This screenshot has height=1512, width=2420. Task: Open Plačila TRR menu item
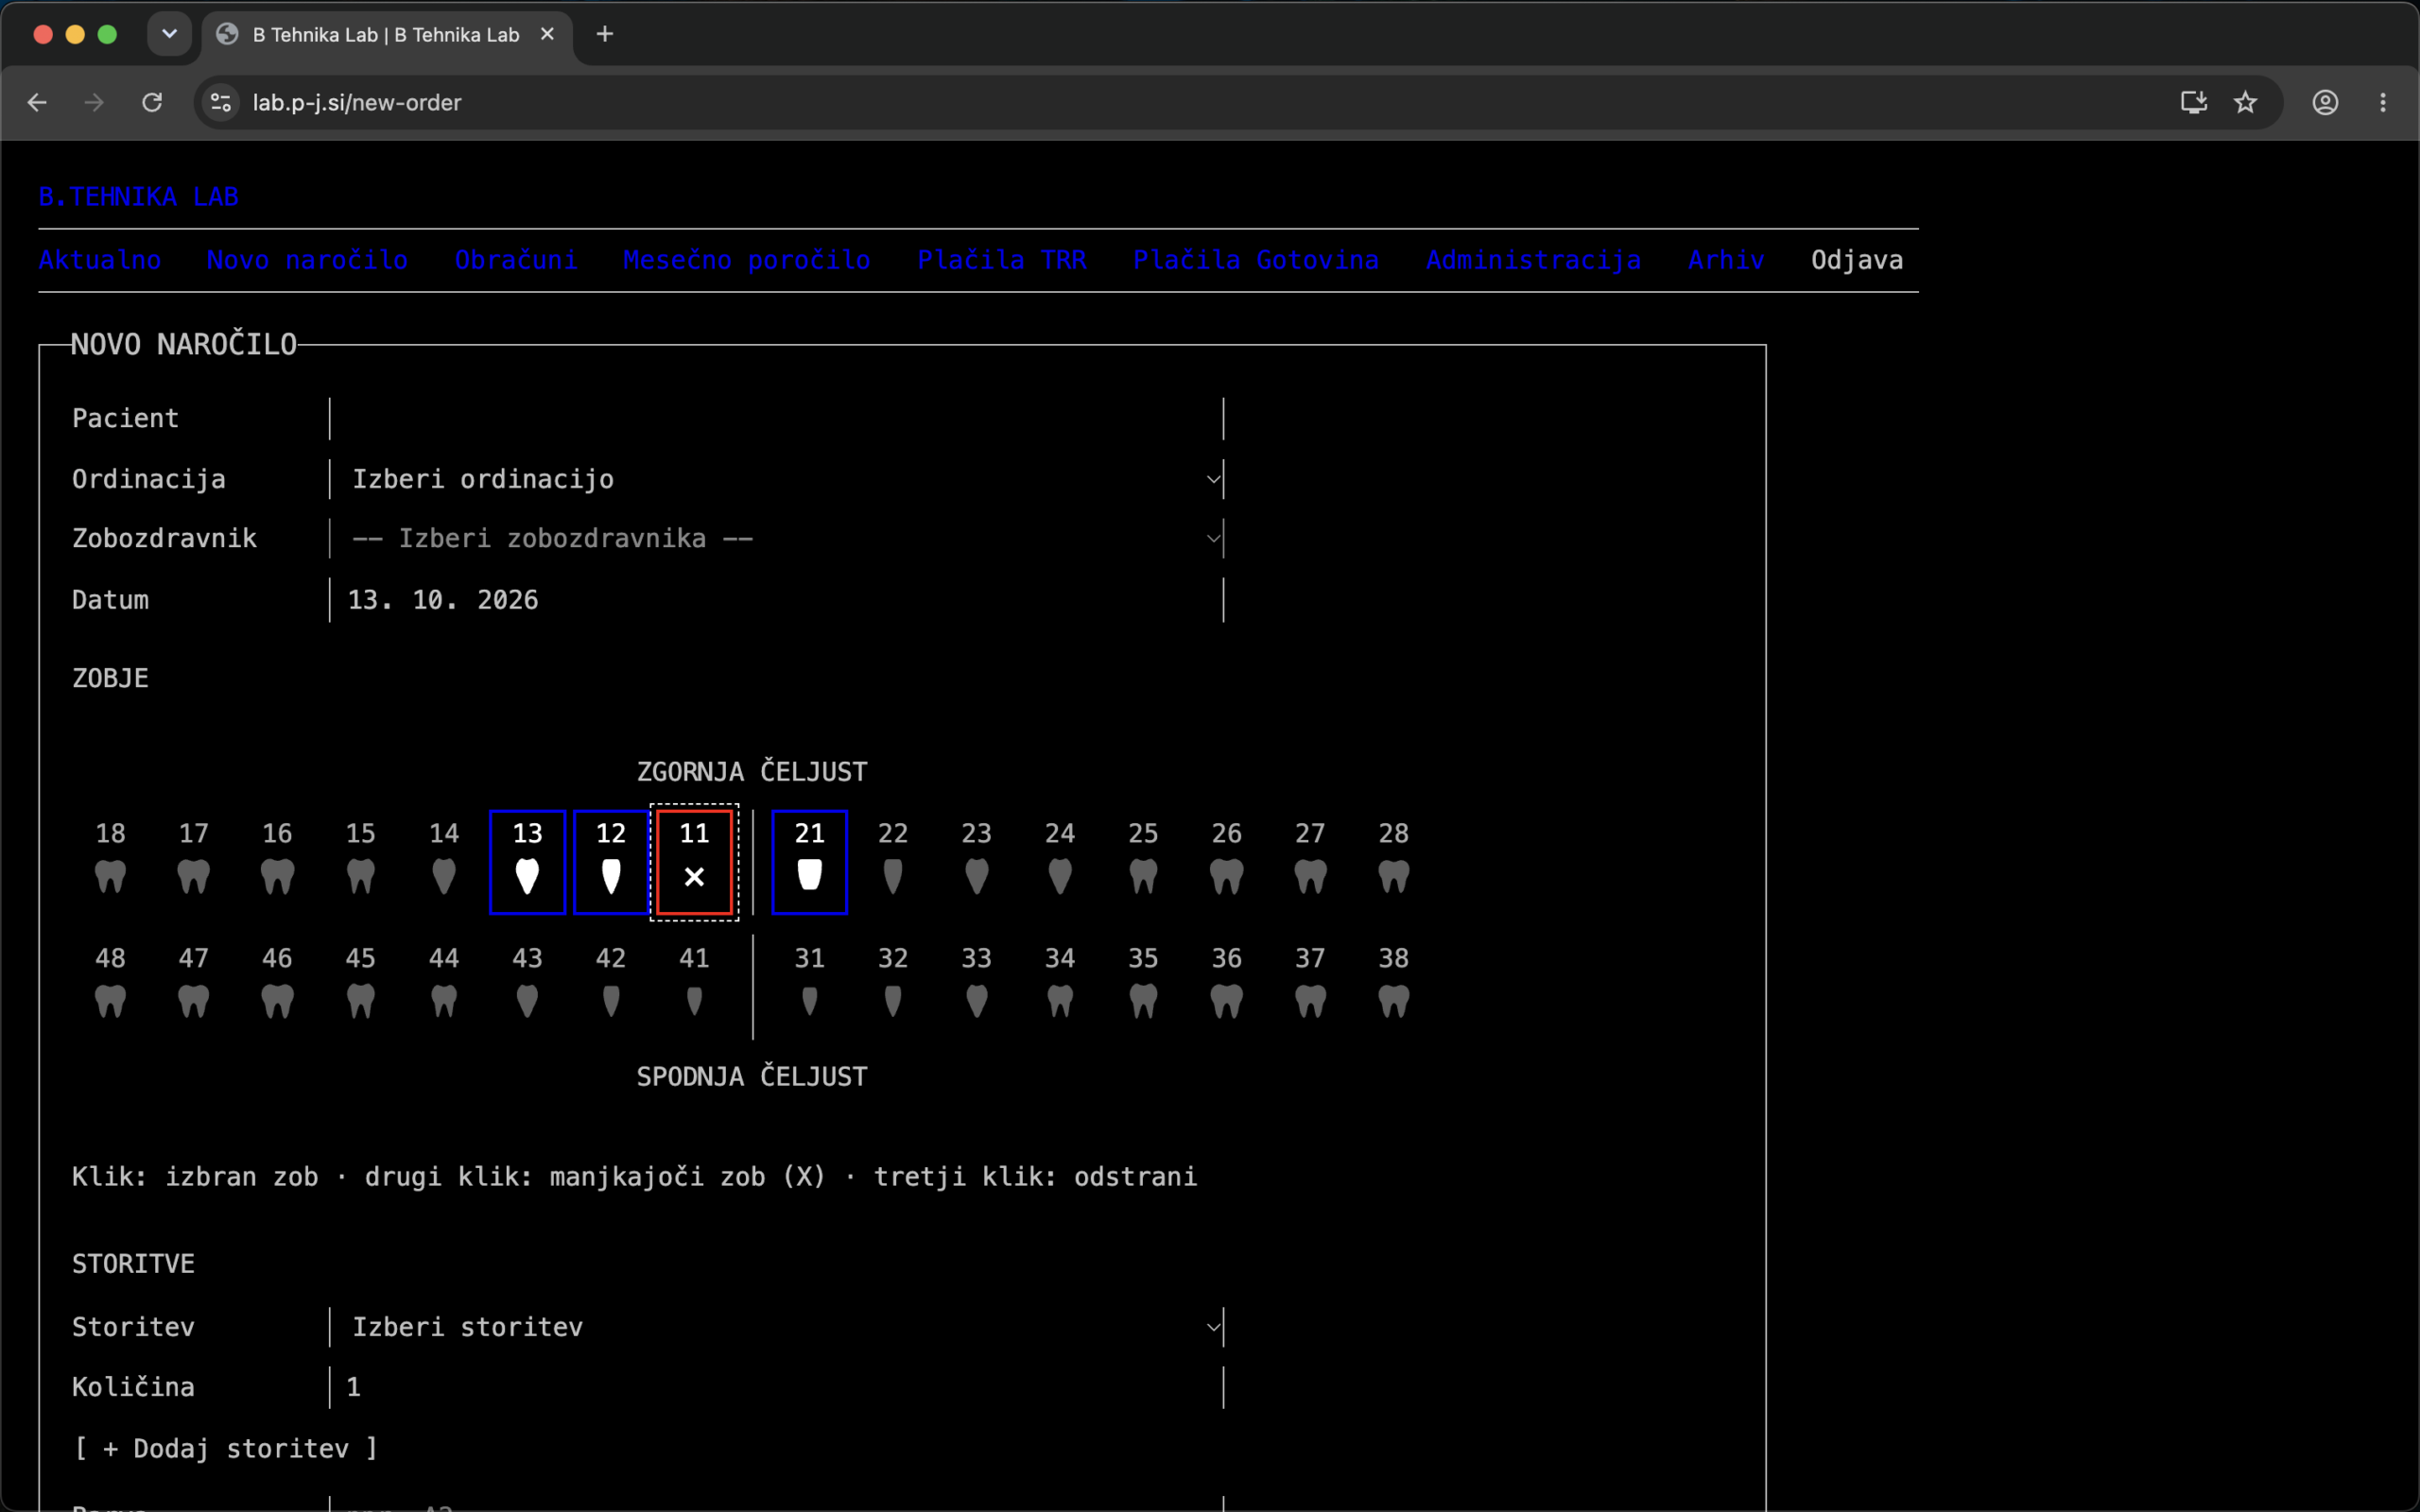pyautogui.click(x=1002, y=260)
